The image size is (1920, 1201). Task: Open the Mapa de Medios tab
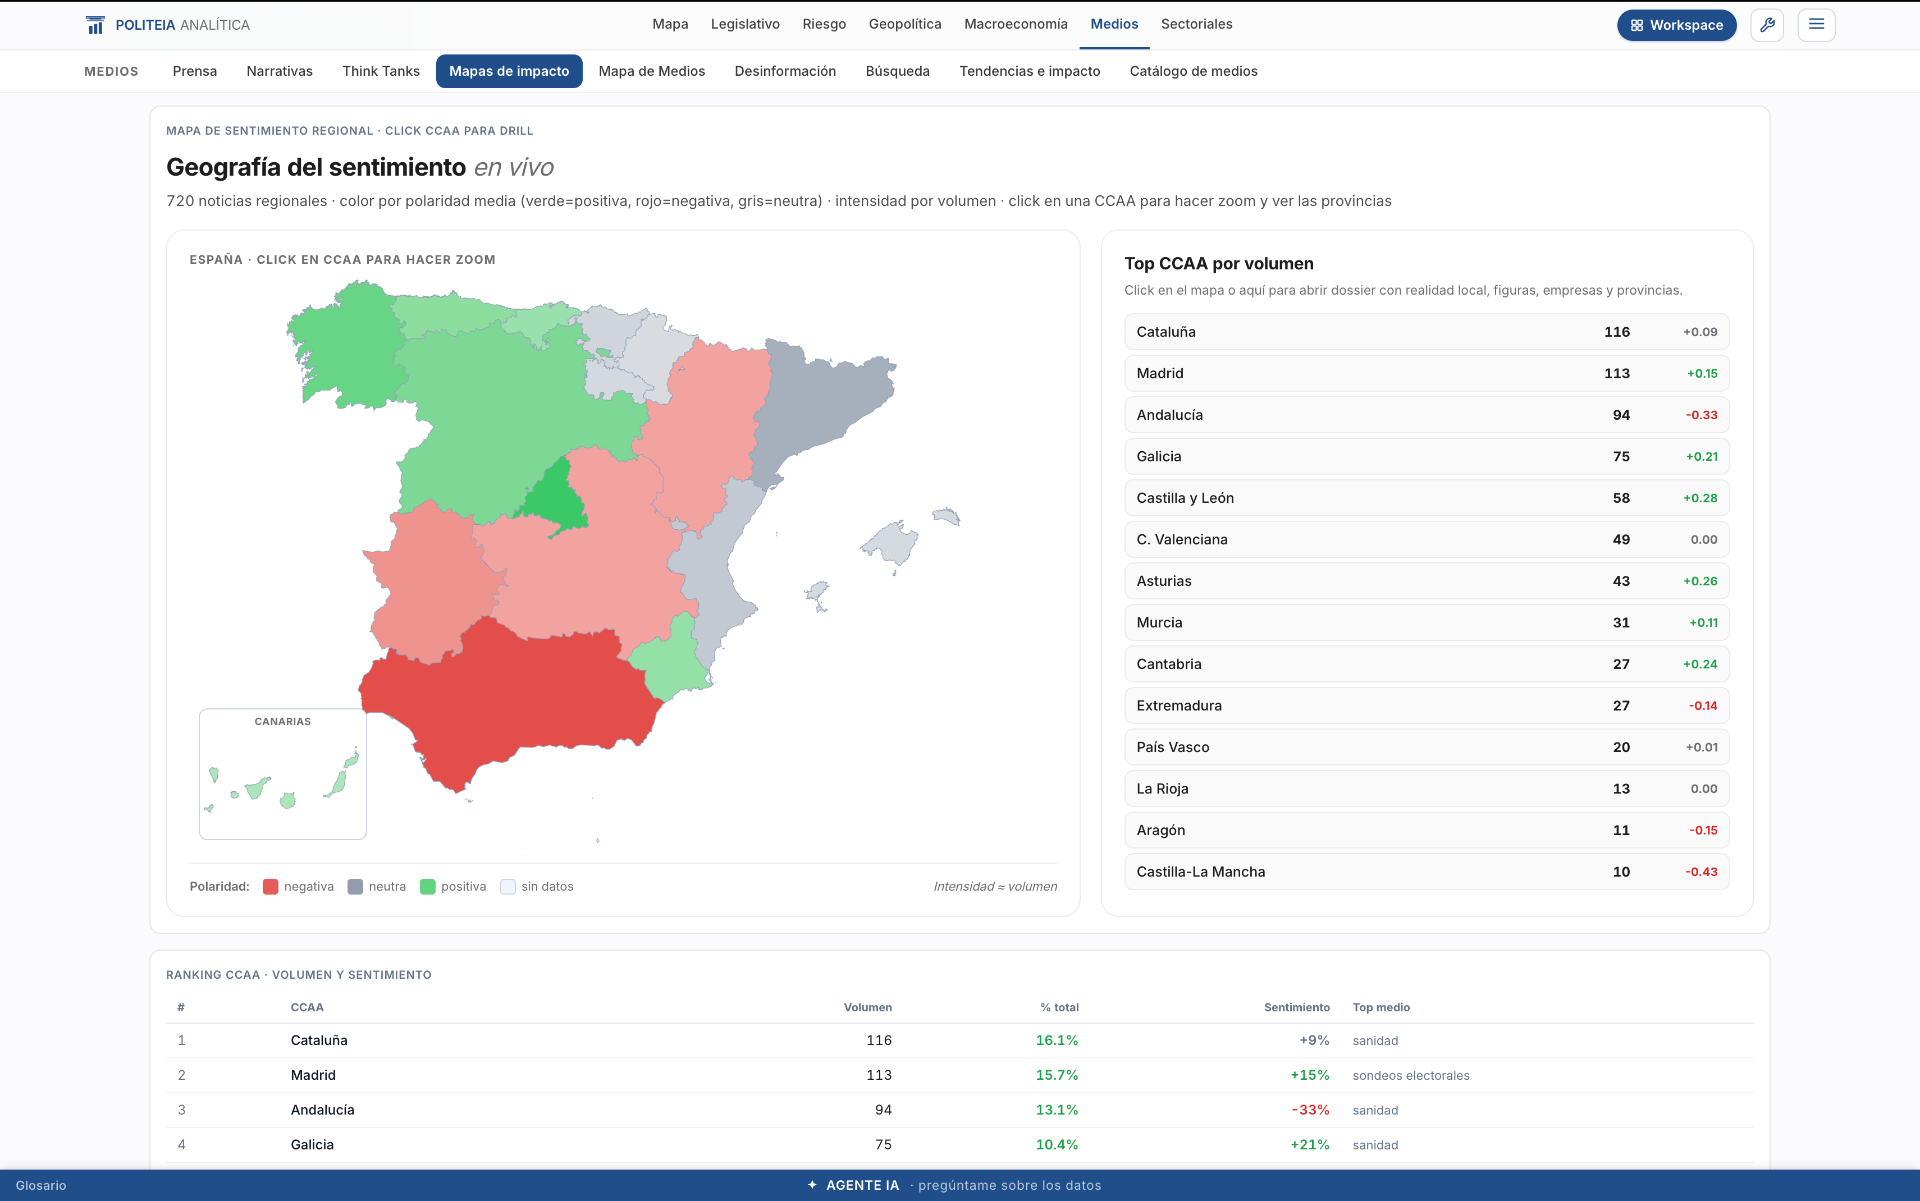[x=652, y=71]
